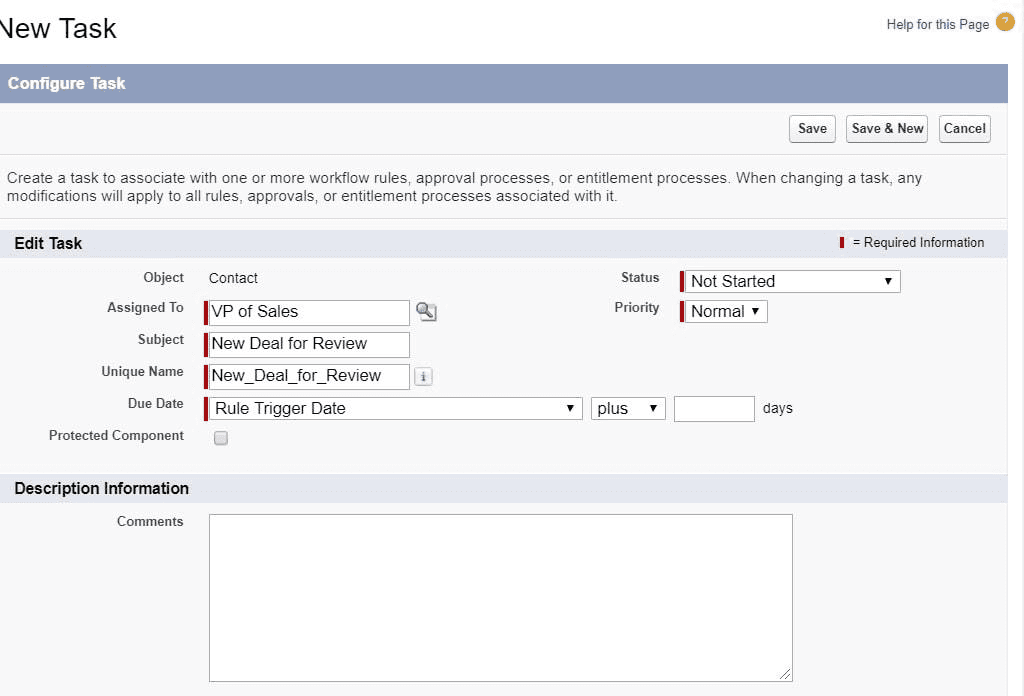Click the Configure Task header bar
This screenshot has height=696, width=1024.
(67, 83)
